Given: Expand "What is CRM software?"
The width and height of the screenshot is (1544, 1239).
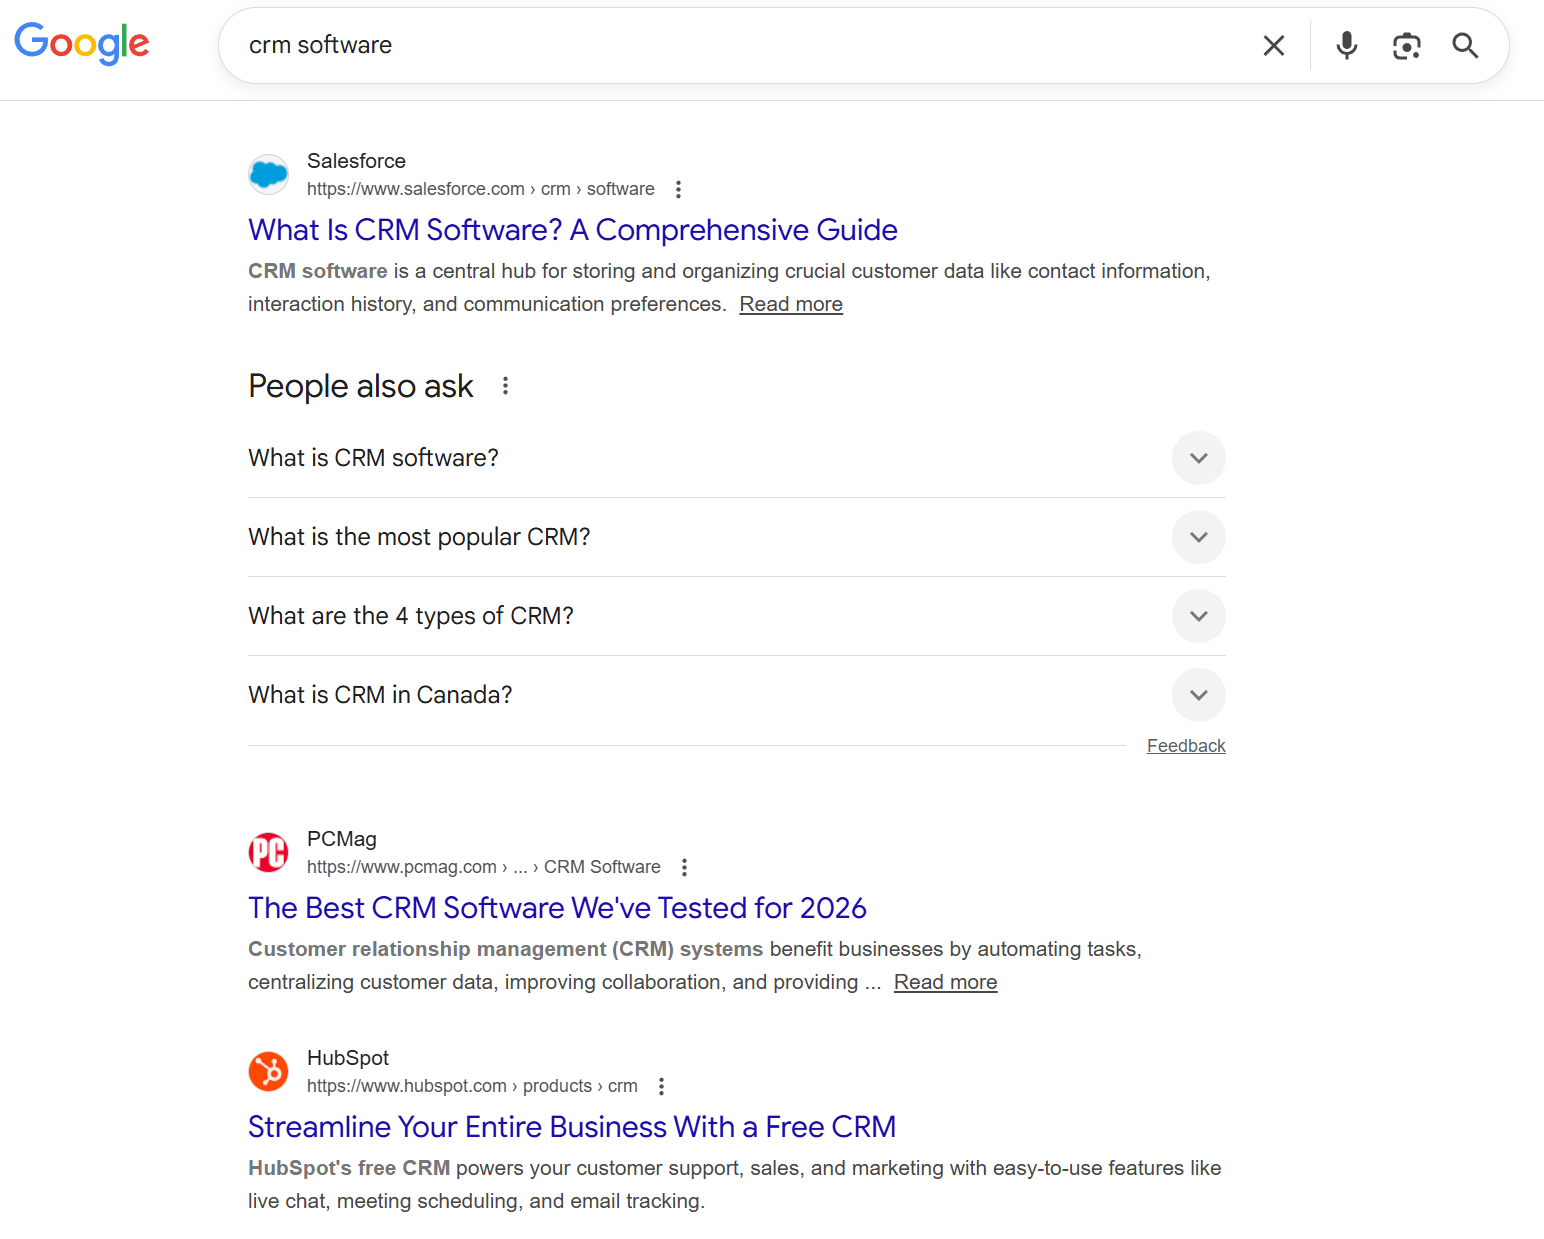Looking at the screenshot, I should (1198, 458).
